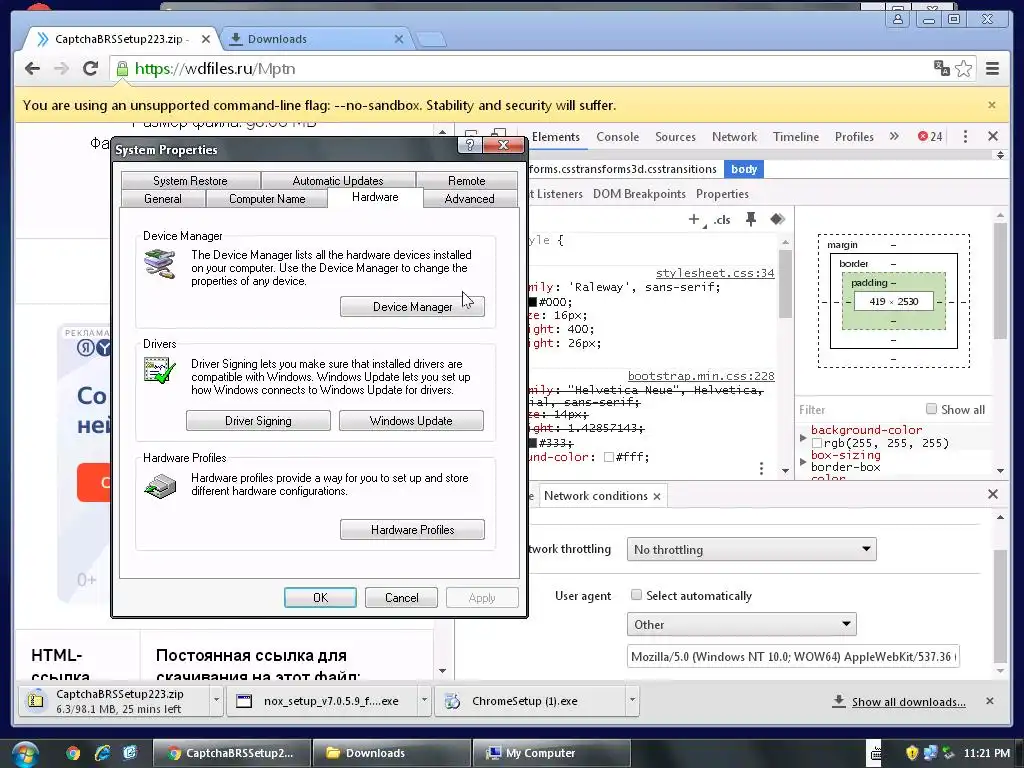
Task: Click the Driver Signing button
Action: pos(258,421)
